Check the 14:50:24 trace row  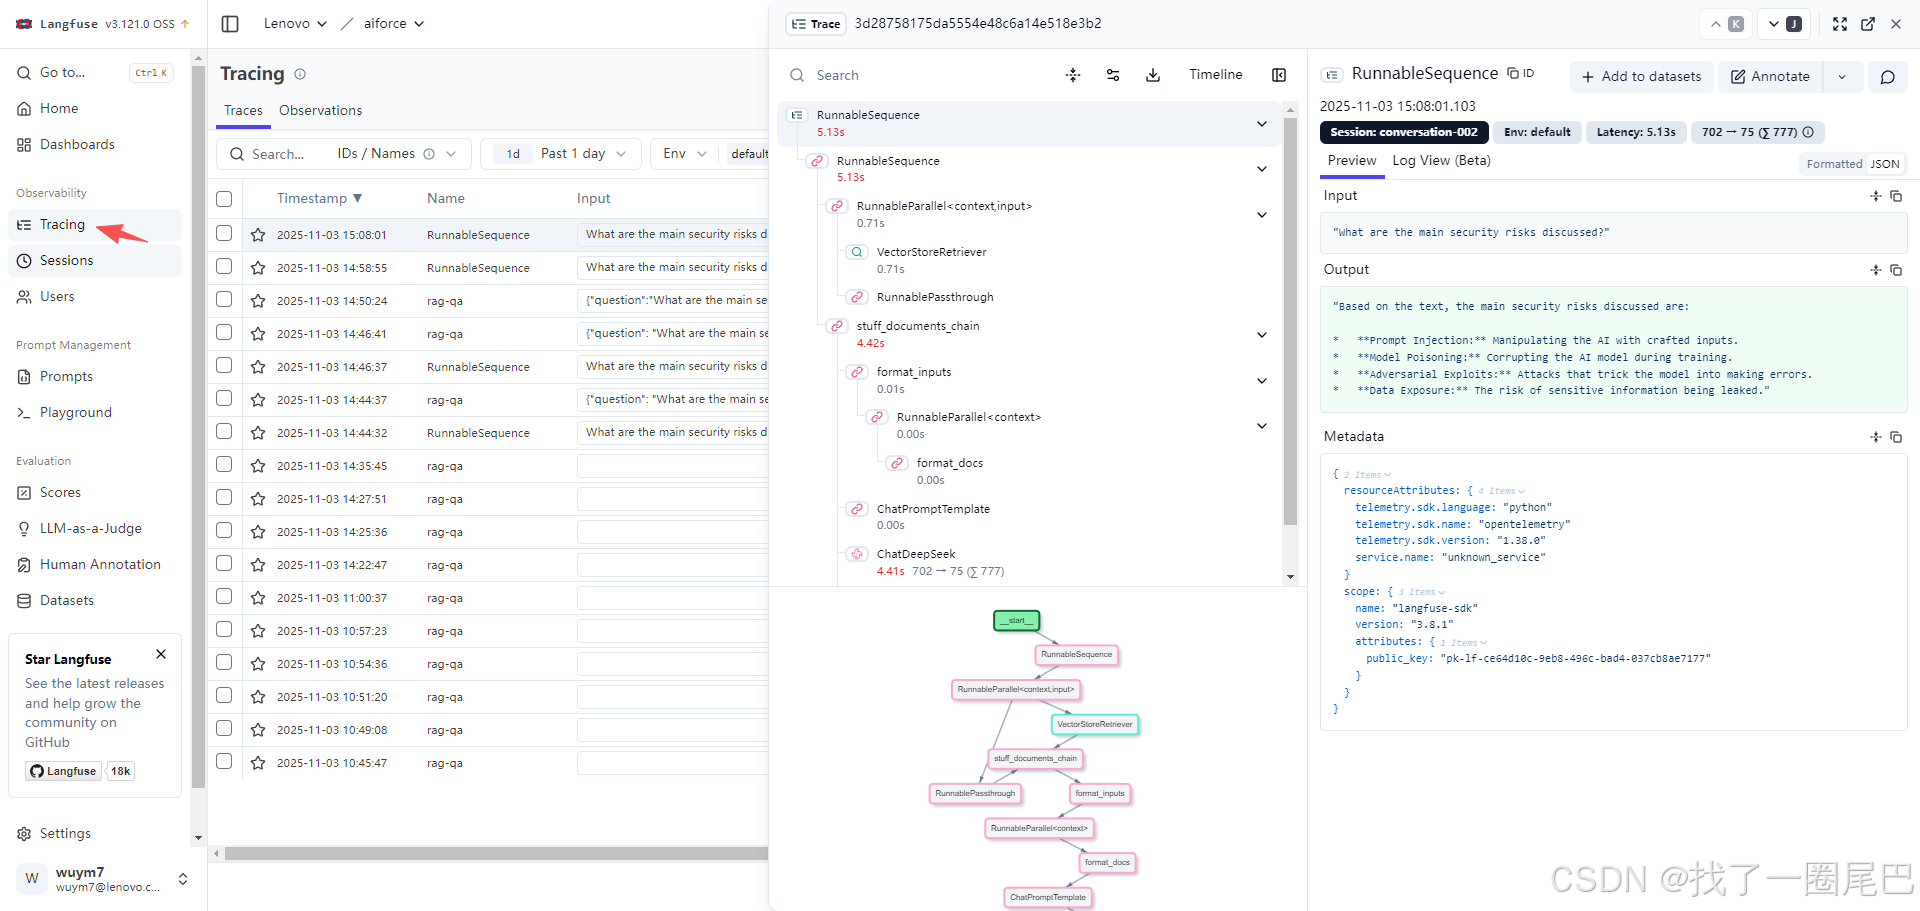point(224,299)
